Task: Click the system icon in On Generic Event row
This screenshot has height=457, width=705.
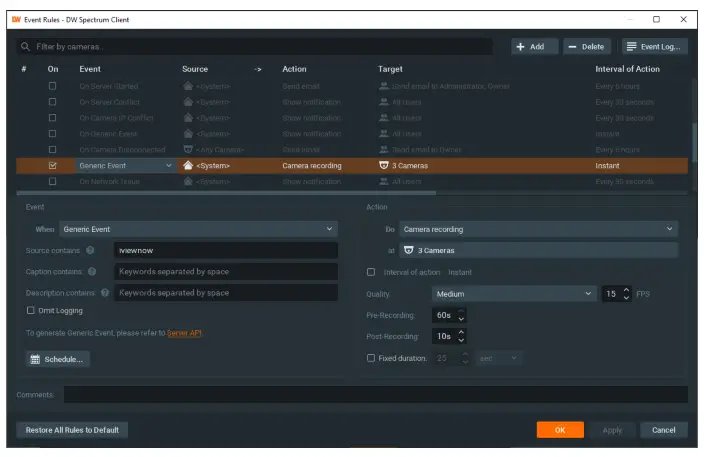Action: click(188, 134)
